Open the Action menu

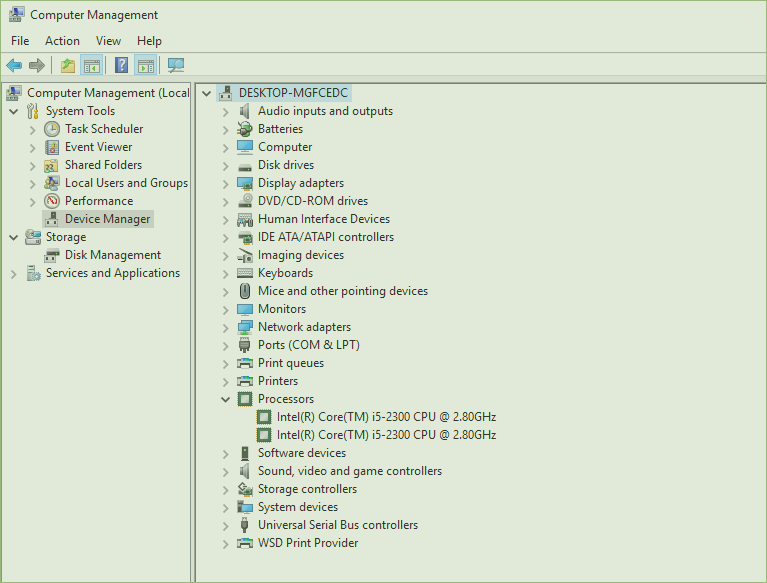coord(62,41)
